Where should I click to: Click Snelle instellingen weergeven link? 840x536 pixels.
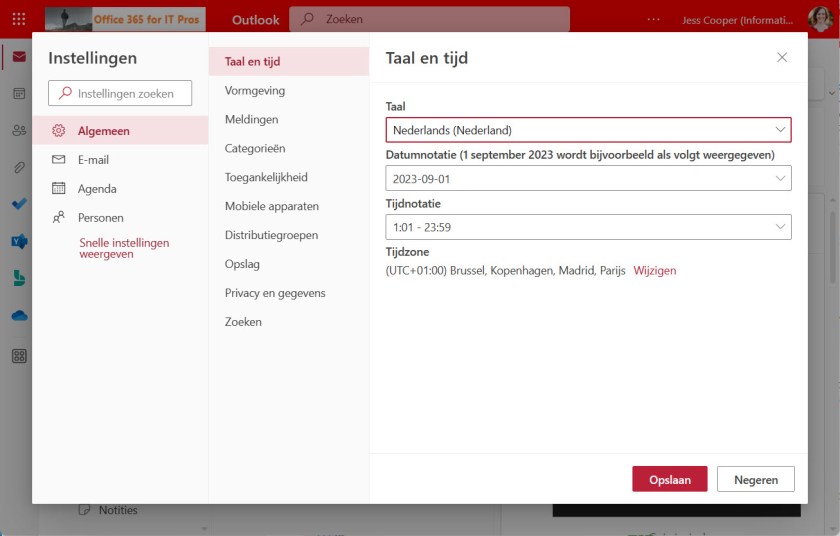click(124, 248)
